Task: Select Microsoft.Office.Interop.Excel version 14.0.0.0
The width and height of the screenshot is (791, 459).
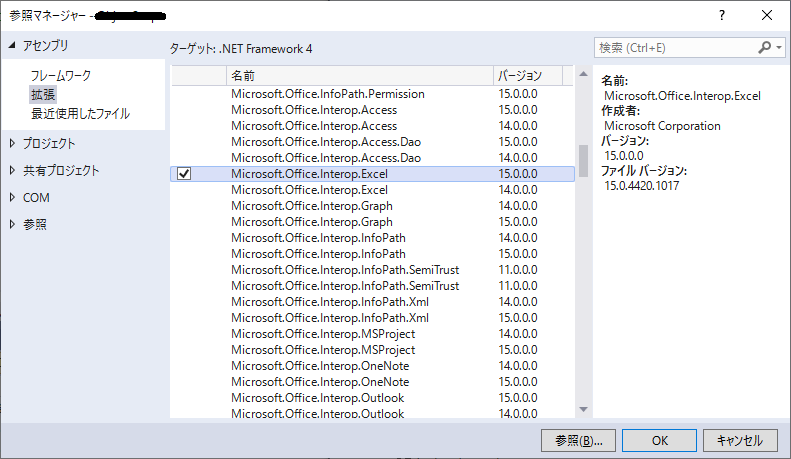Action: 372,190
